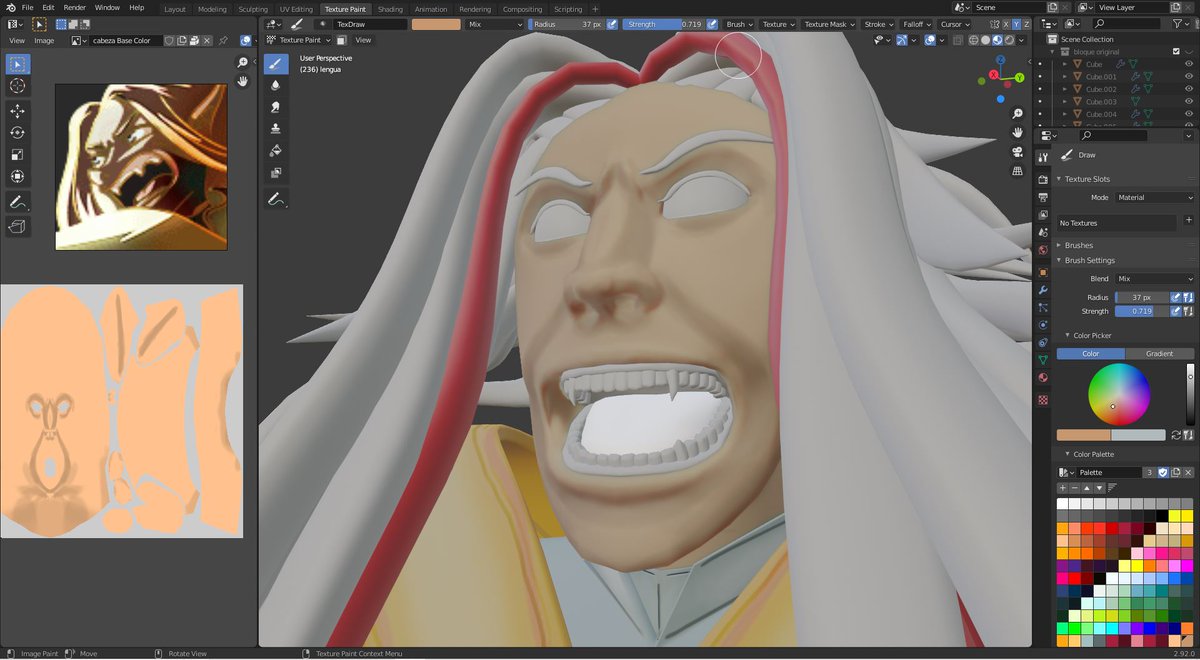Select the Smear tool in the toolbar

pyautogui.click(x=275, y=107)
